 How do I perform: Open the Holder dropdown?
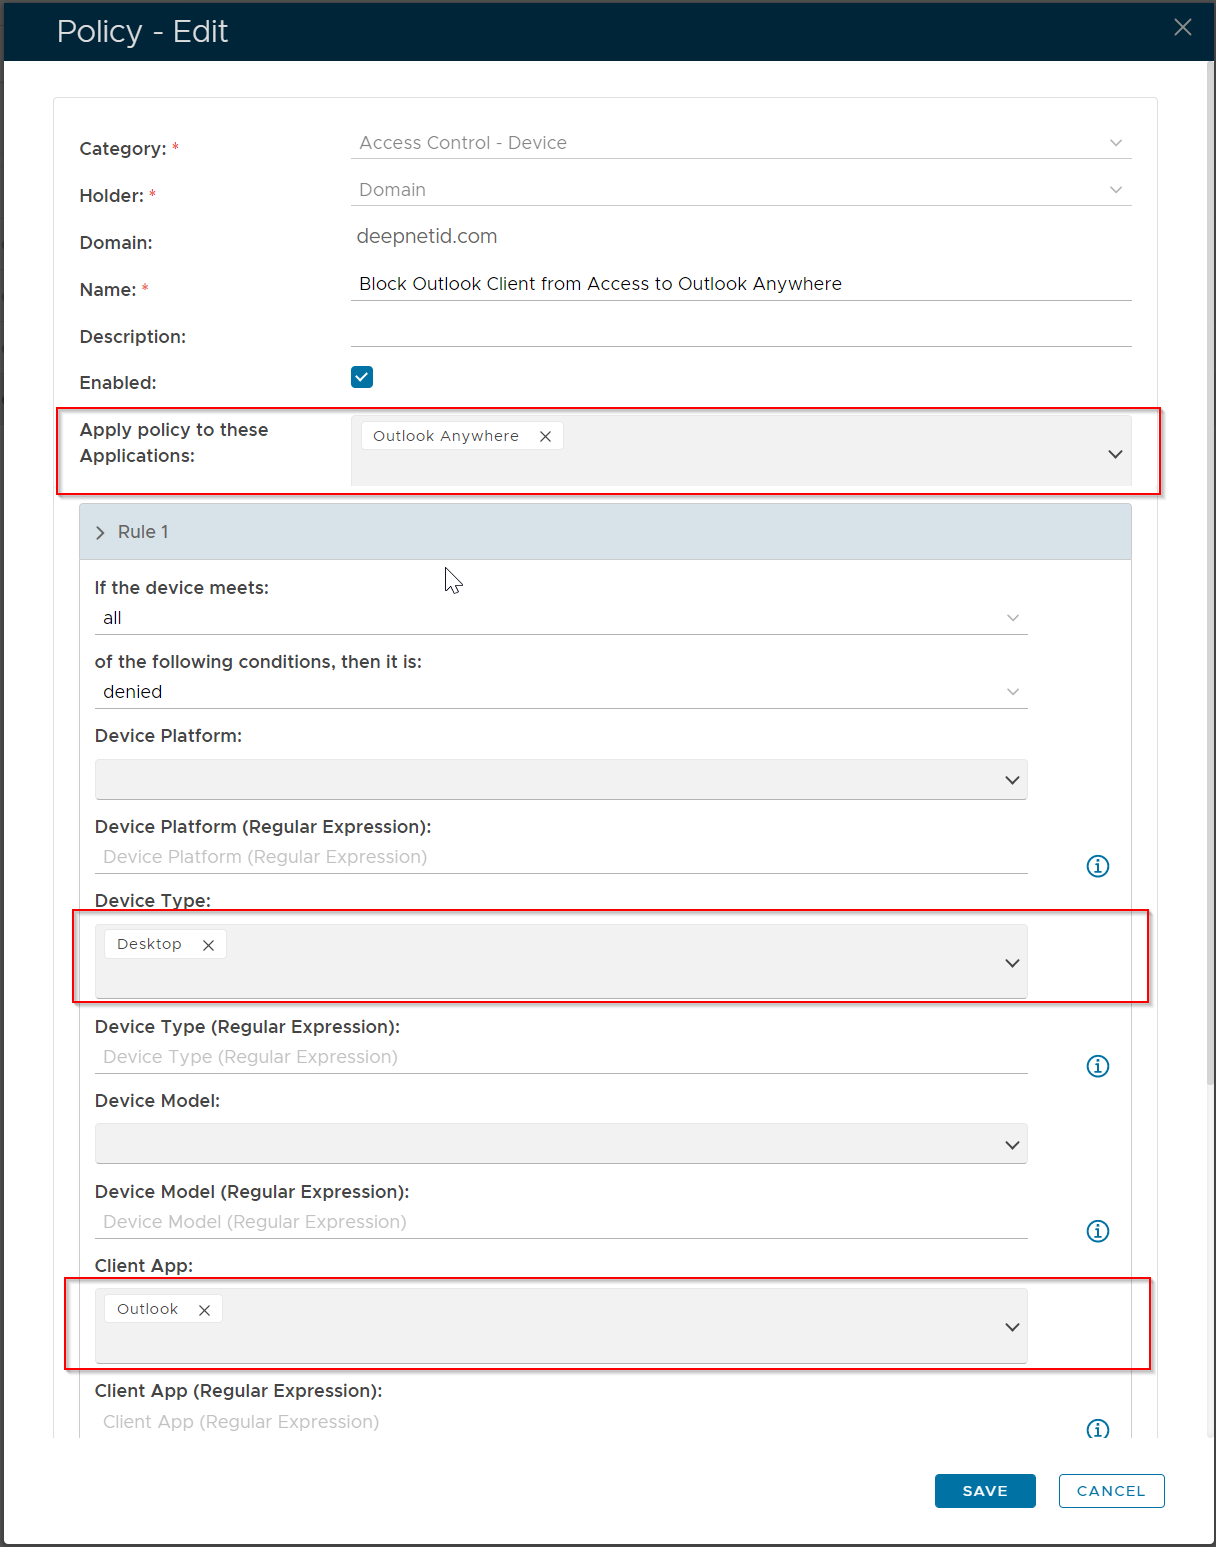[x=740, y=190]
